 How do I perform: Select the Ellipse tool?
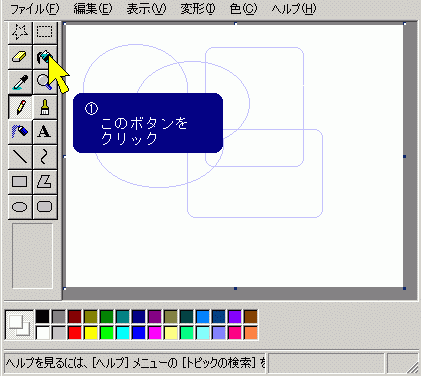click(20, 207)
